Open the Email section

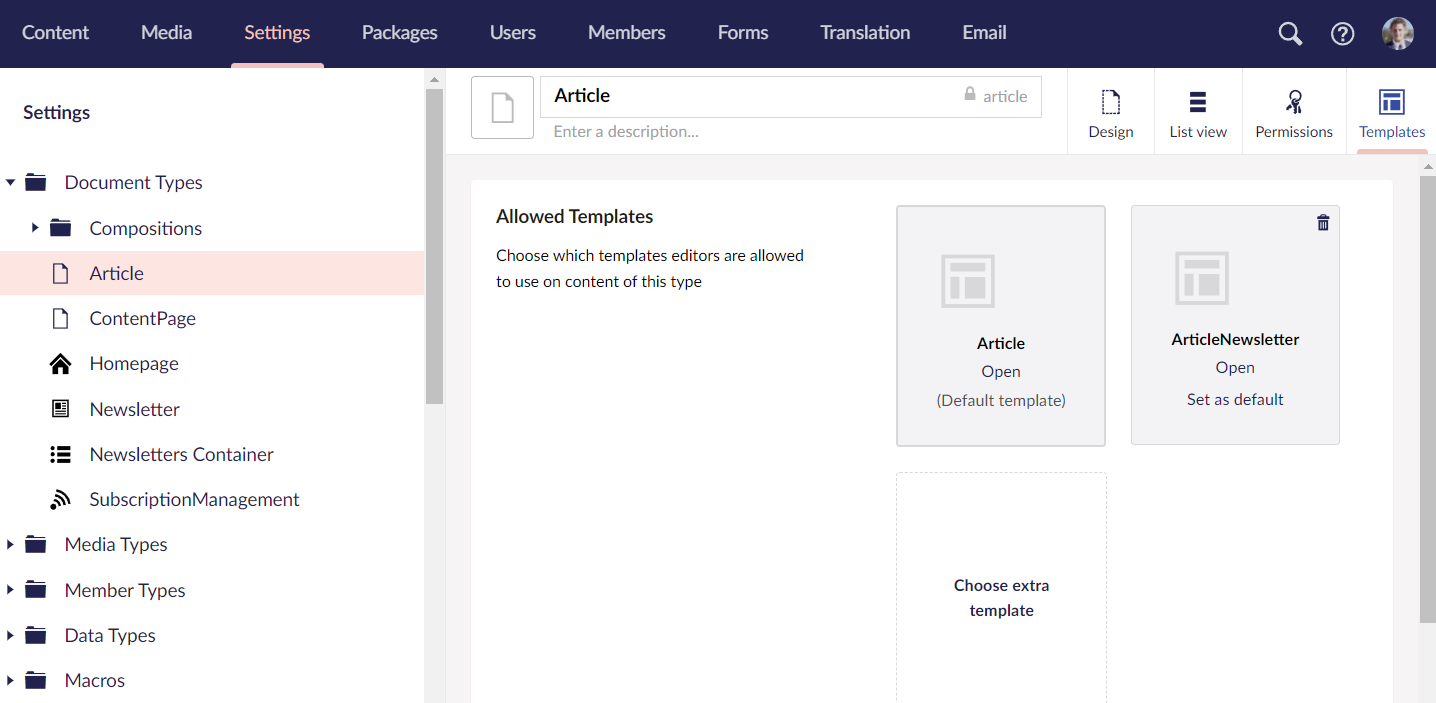point(984,33)
